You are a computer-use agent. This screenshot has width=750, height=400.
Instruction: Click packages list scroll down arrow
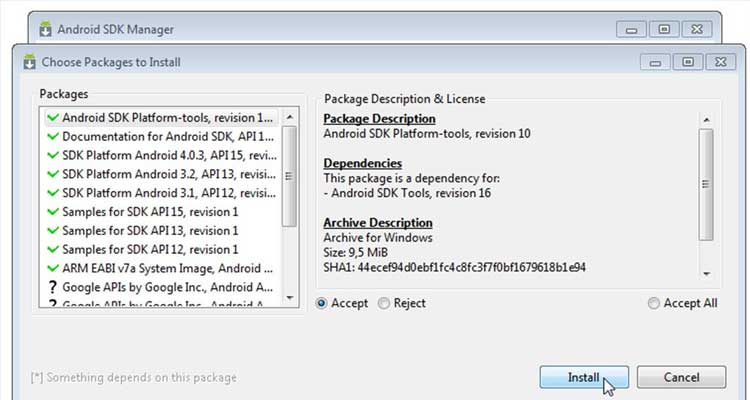click(289, 298)
